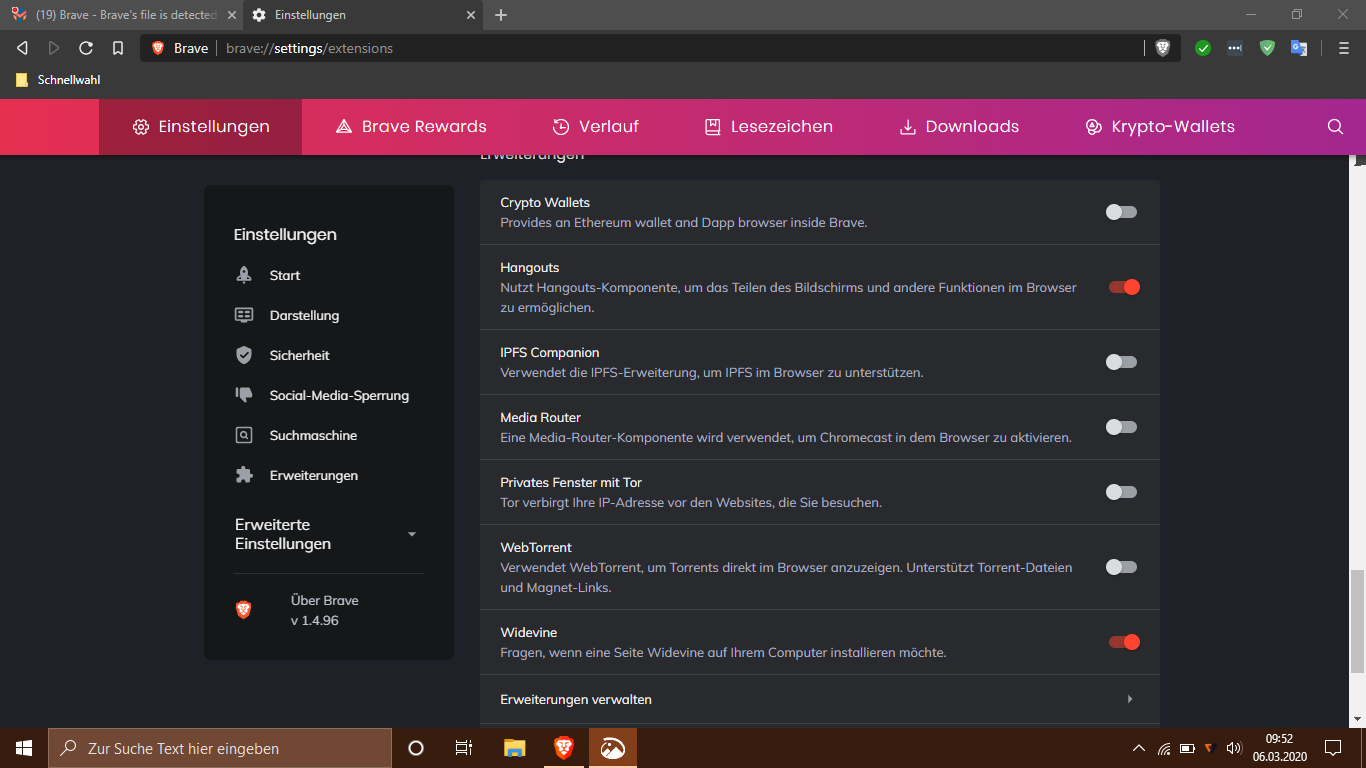This screenshot has width=1366, height=768.
Task: Click the battery icon in system tray
Action: [x=1187, y=748]
